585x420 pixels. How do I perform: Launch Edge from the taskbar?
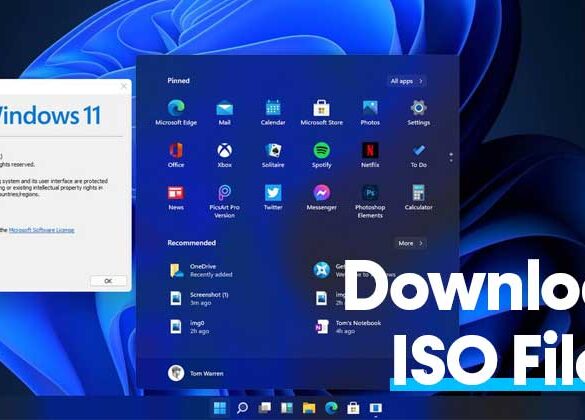click(331, 408)
